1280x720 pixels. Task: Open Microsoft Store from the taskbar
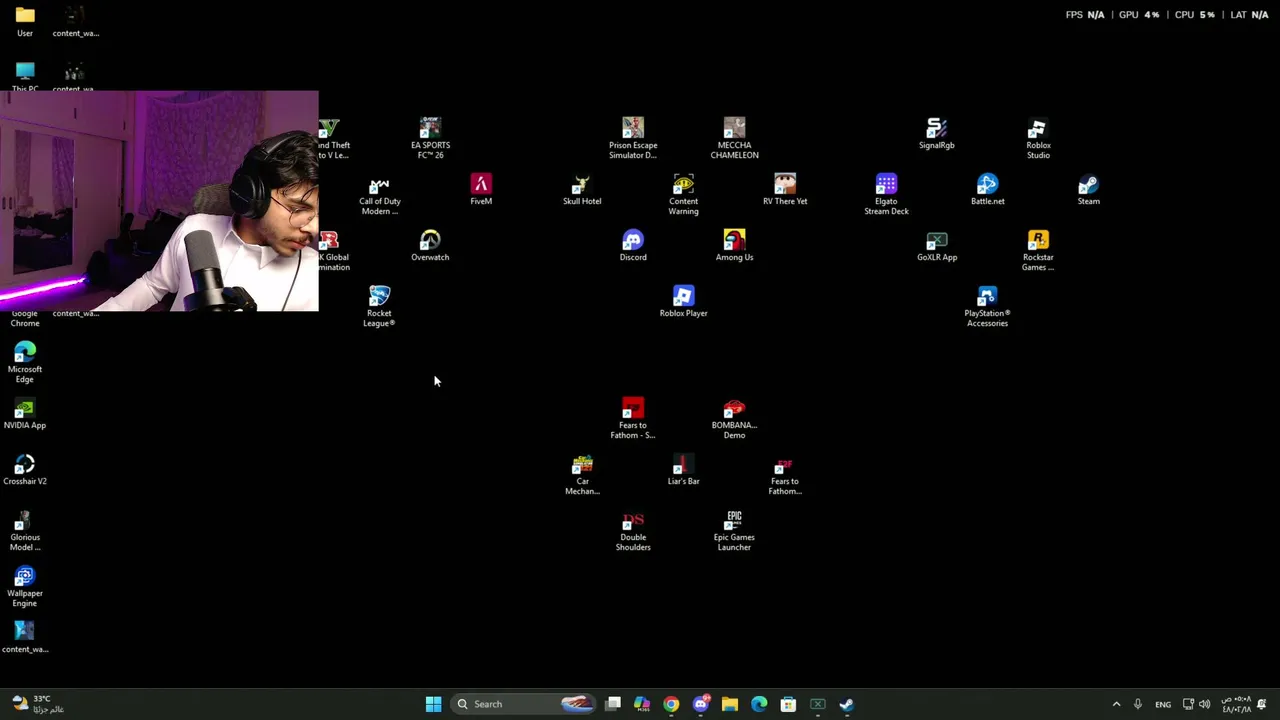[788, 704]
